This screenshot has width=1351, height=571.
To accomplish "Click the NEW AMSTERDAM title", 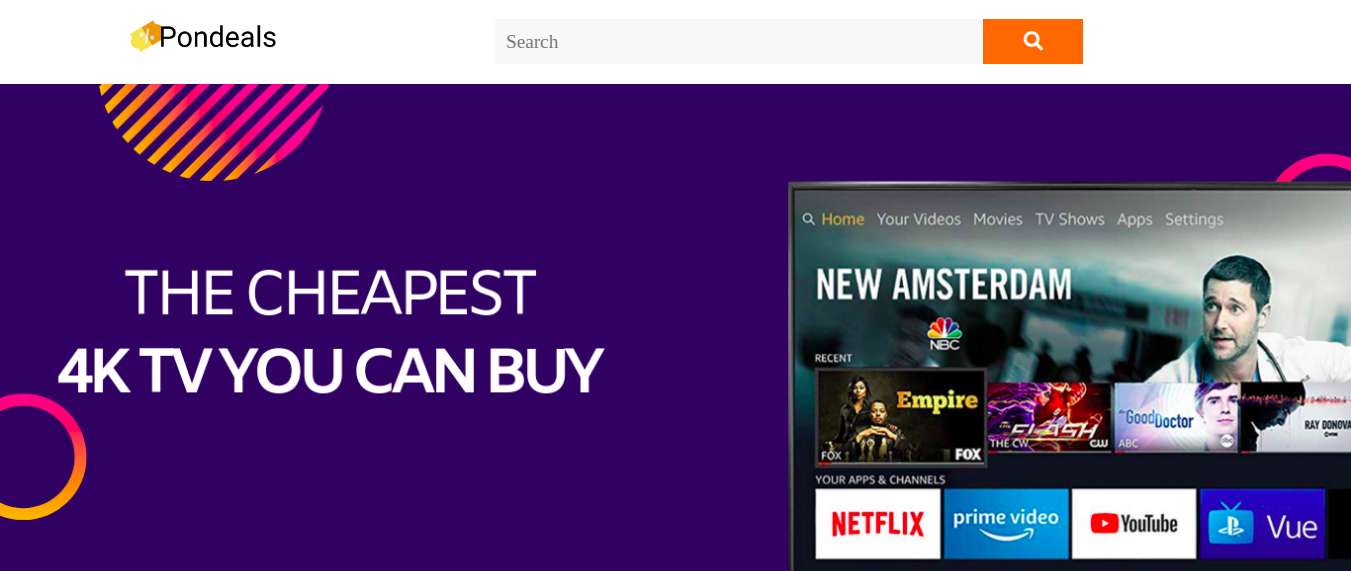I will (944, 284).
